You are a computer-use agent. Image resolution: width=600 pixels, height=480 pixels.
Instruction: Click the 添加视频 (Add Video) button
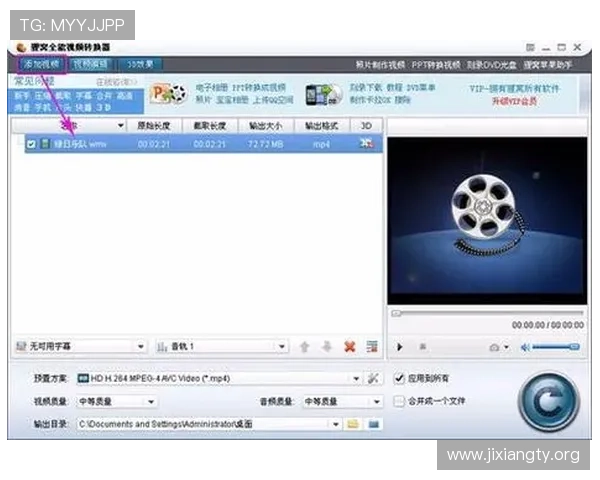(x=42, y=64)
